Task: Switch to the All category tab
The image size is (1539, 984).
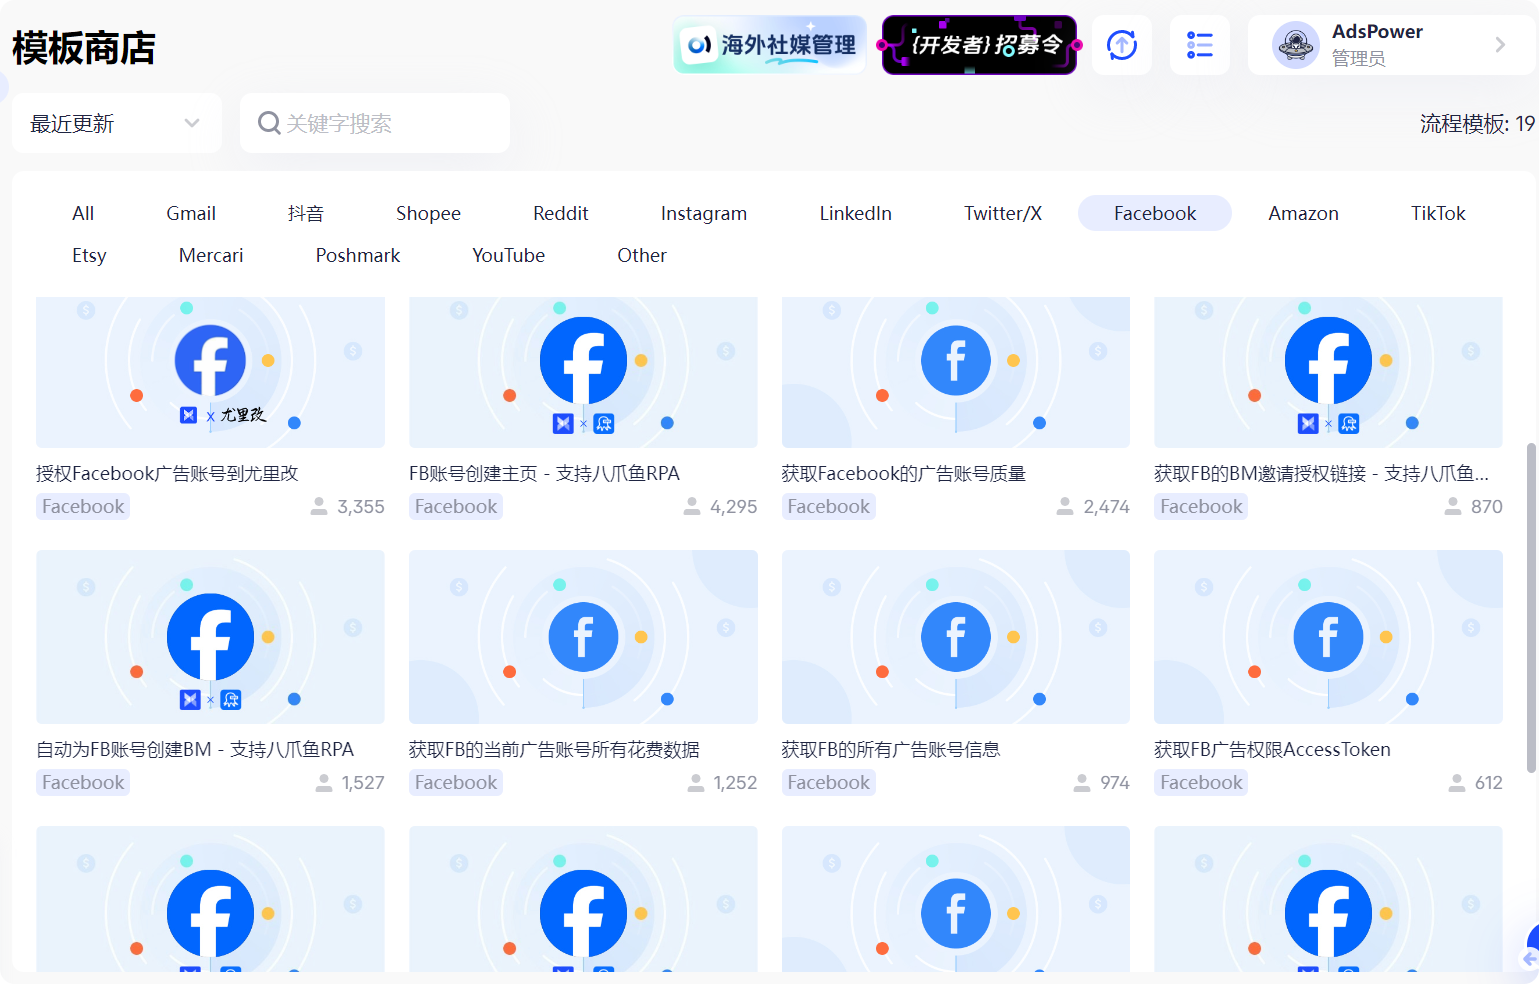Action: [x=83, y=213]
